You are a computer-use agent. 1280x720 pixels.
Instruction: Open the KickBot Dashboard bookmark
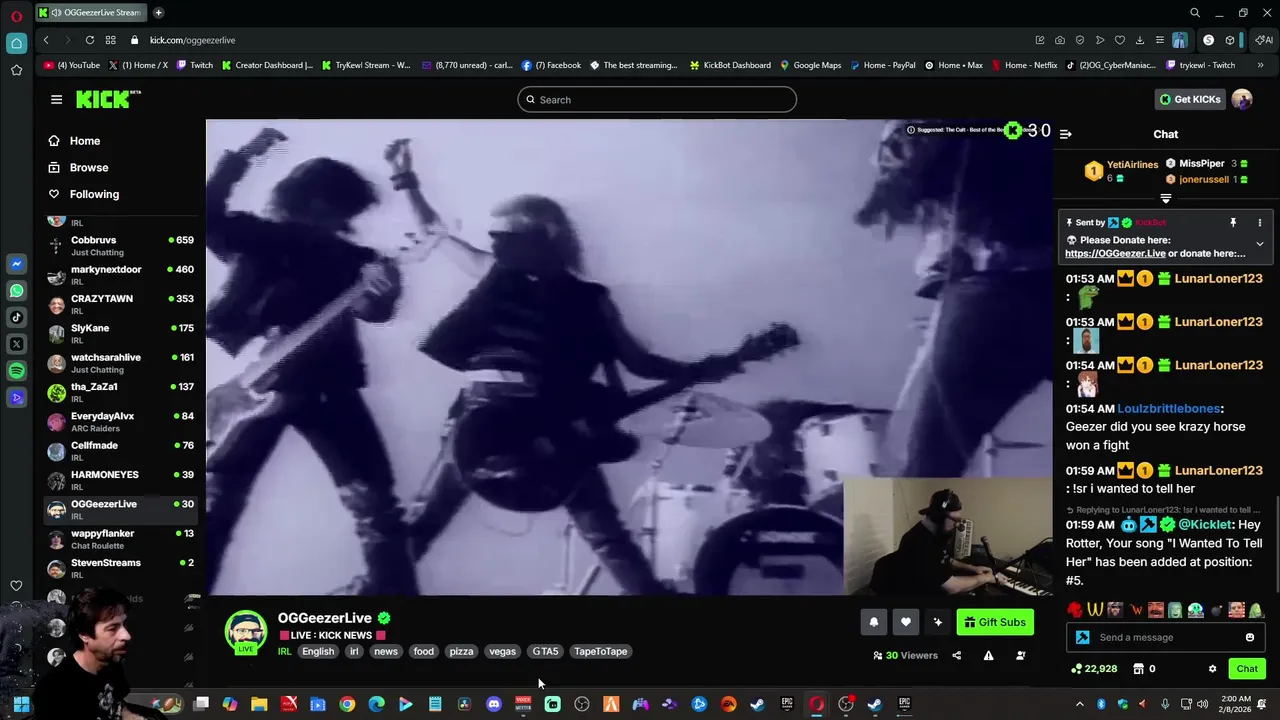point(730,65)
